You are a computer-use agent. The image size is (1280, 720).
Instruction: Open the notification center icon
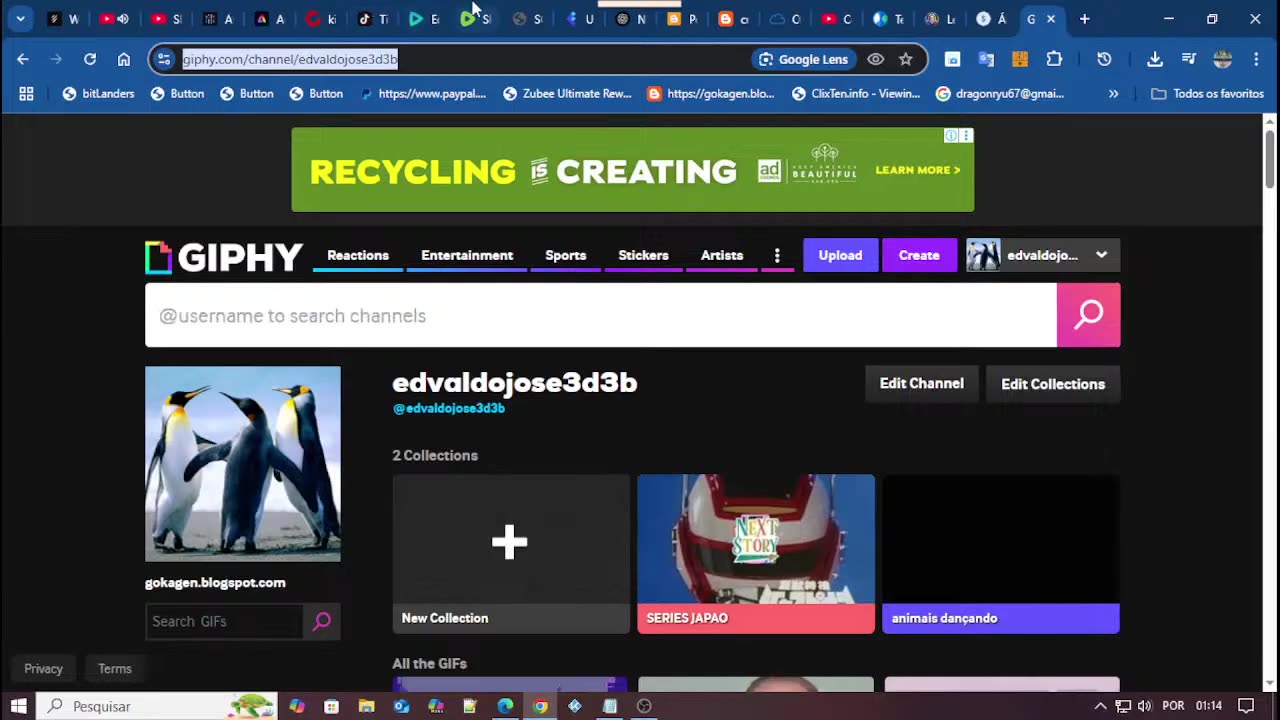pyautogui.click(x=1246, y=706)
